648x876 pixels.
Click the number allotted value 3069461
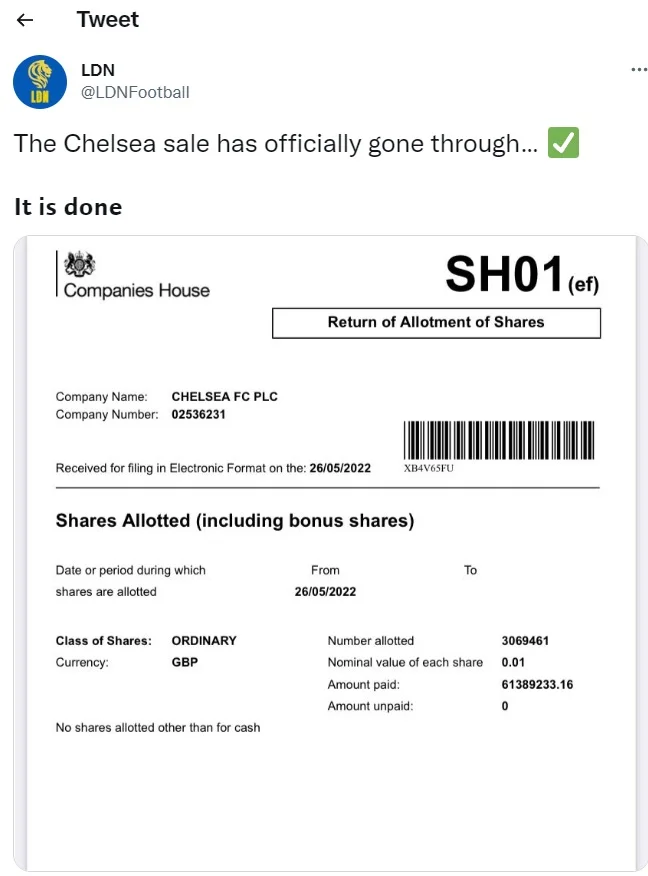(x=525, y=640)
